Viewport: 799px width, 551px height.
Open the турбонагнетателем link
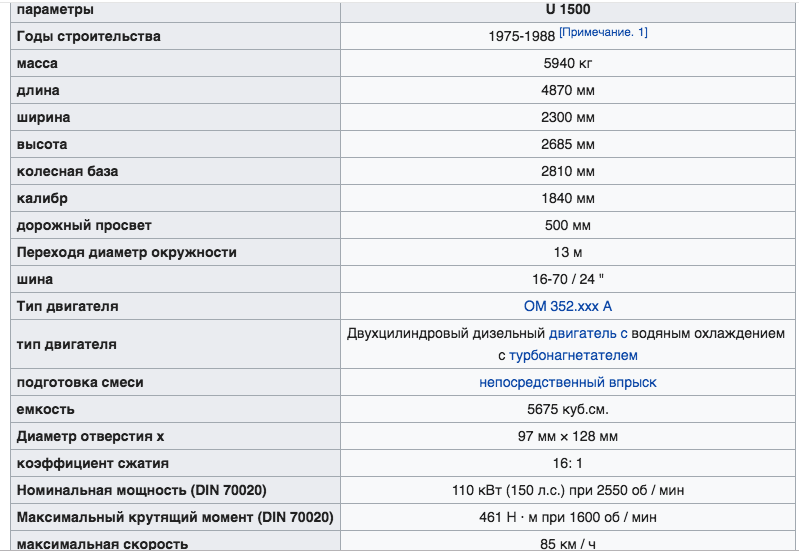point(573,355)
